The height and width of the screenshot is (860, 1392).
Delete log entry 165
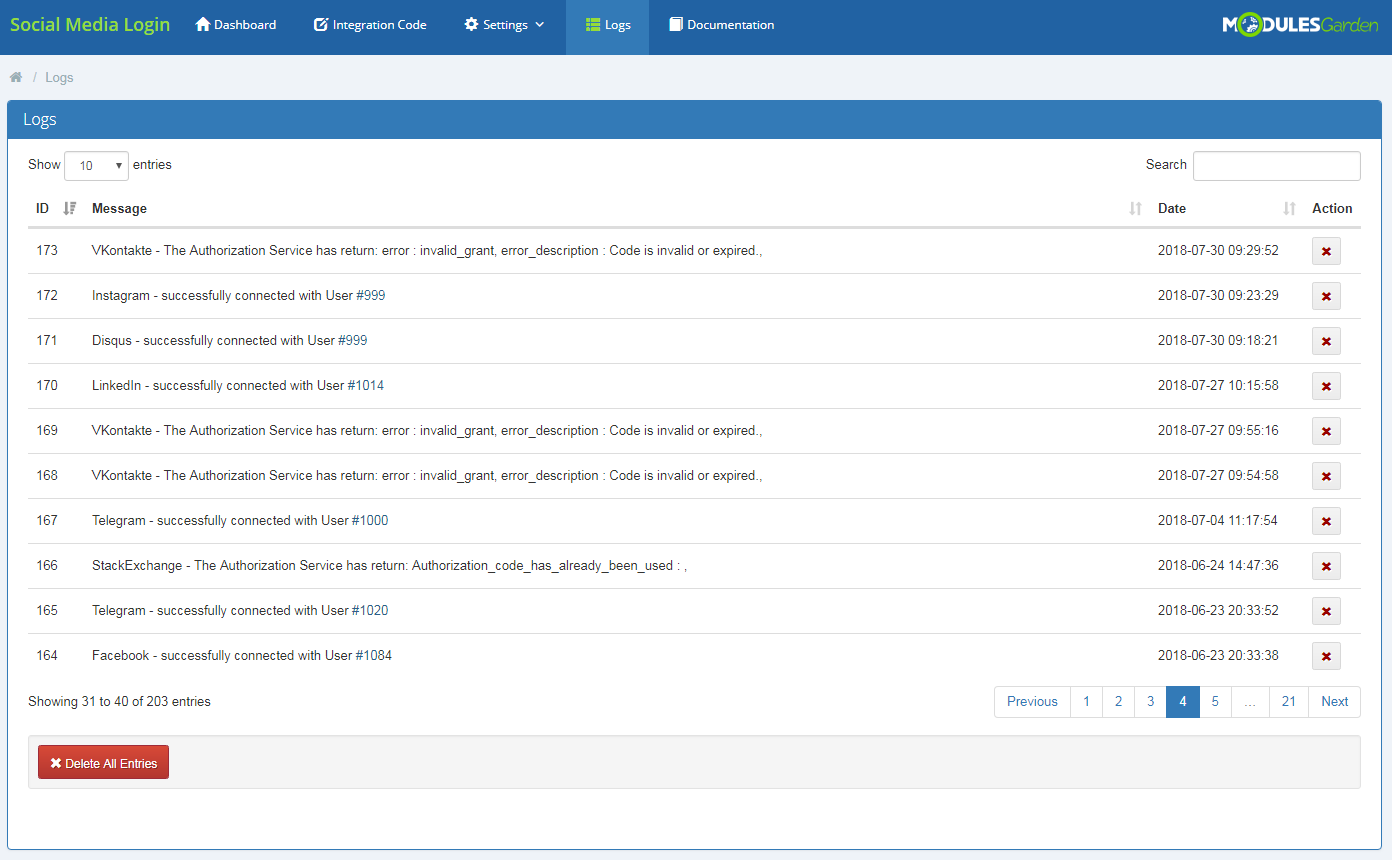1326,611
